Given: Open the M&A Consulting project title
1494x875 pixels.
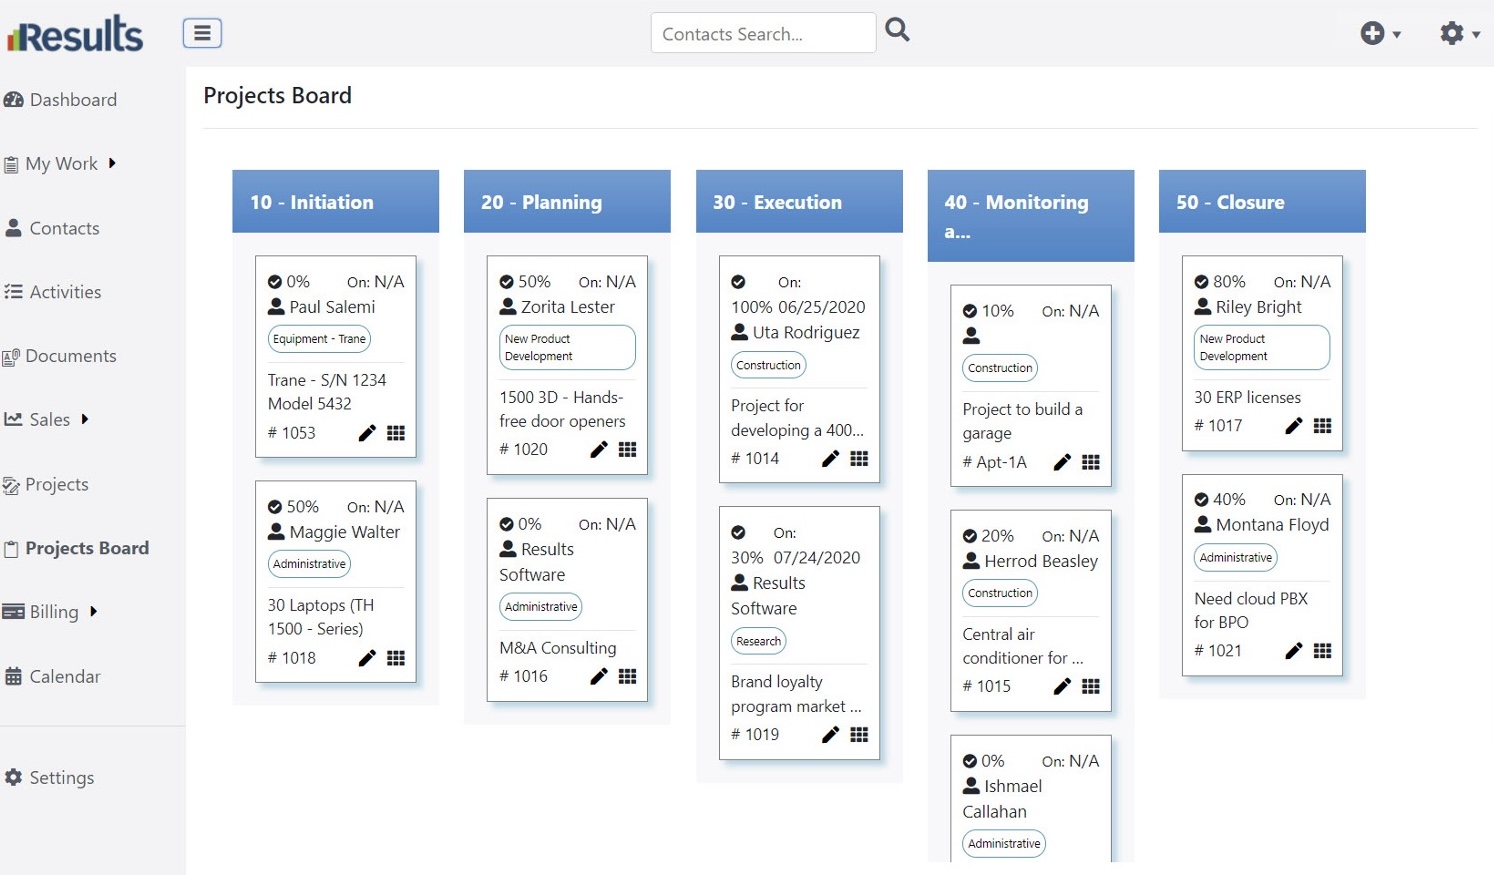Looking at the screenshot, I should click(557, 648).
